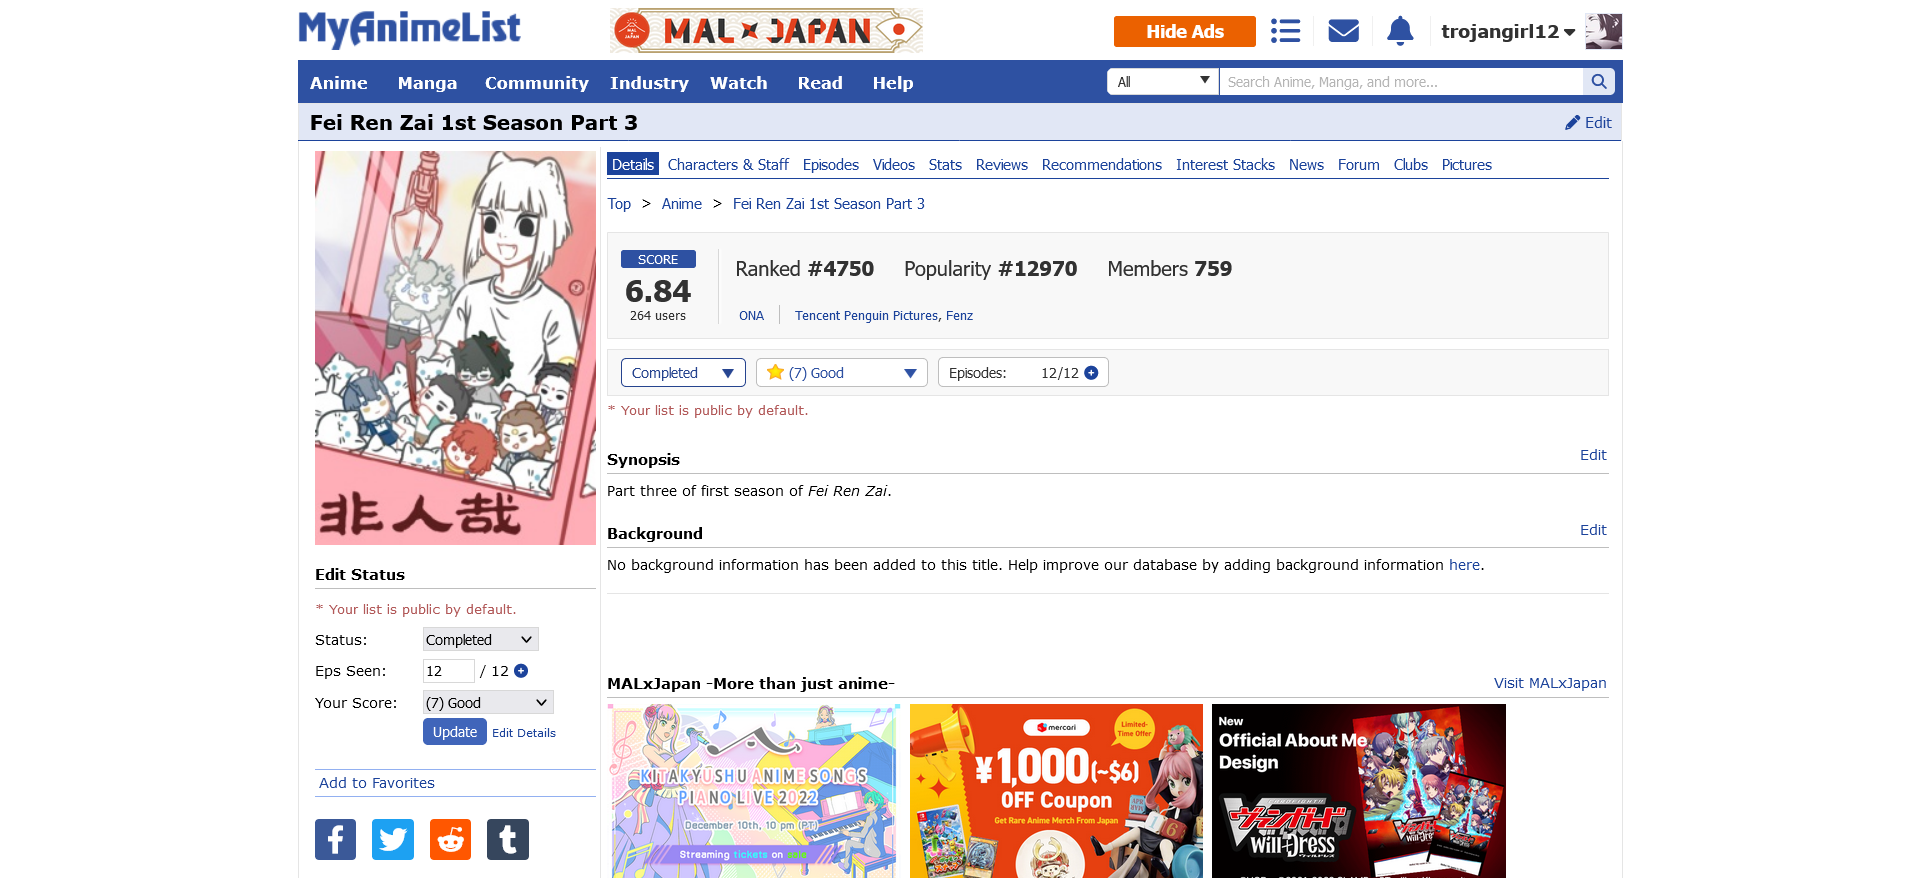This screenshot has height=878, width=1920.
Task: Switch to the Stats tab
Action: point(945,165)
